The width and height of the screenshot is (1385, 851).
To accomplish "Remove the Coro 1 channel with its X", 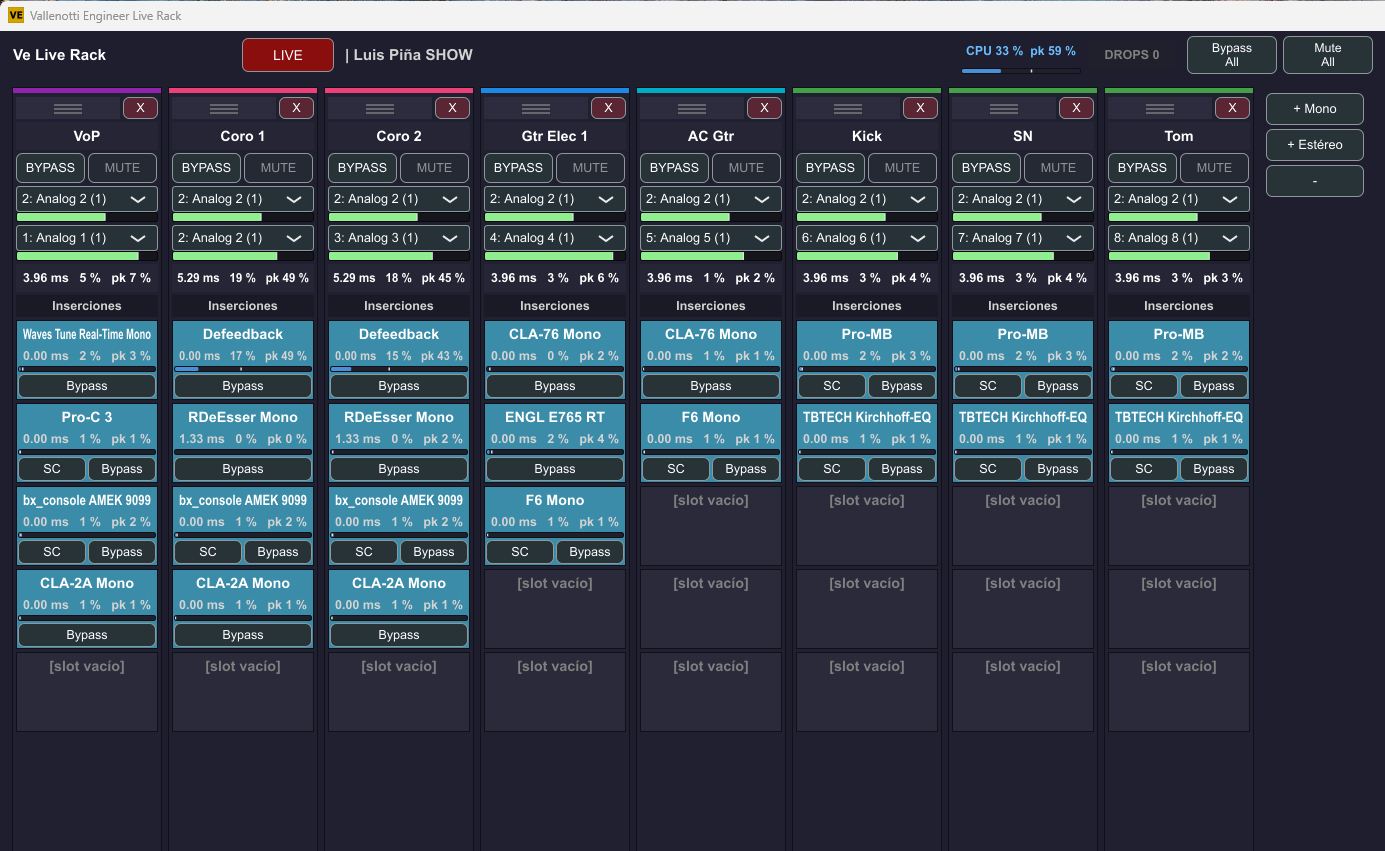I will coord(296,108).
